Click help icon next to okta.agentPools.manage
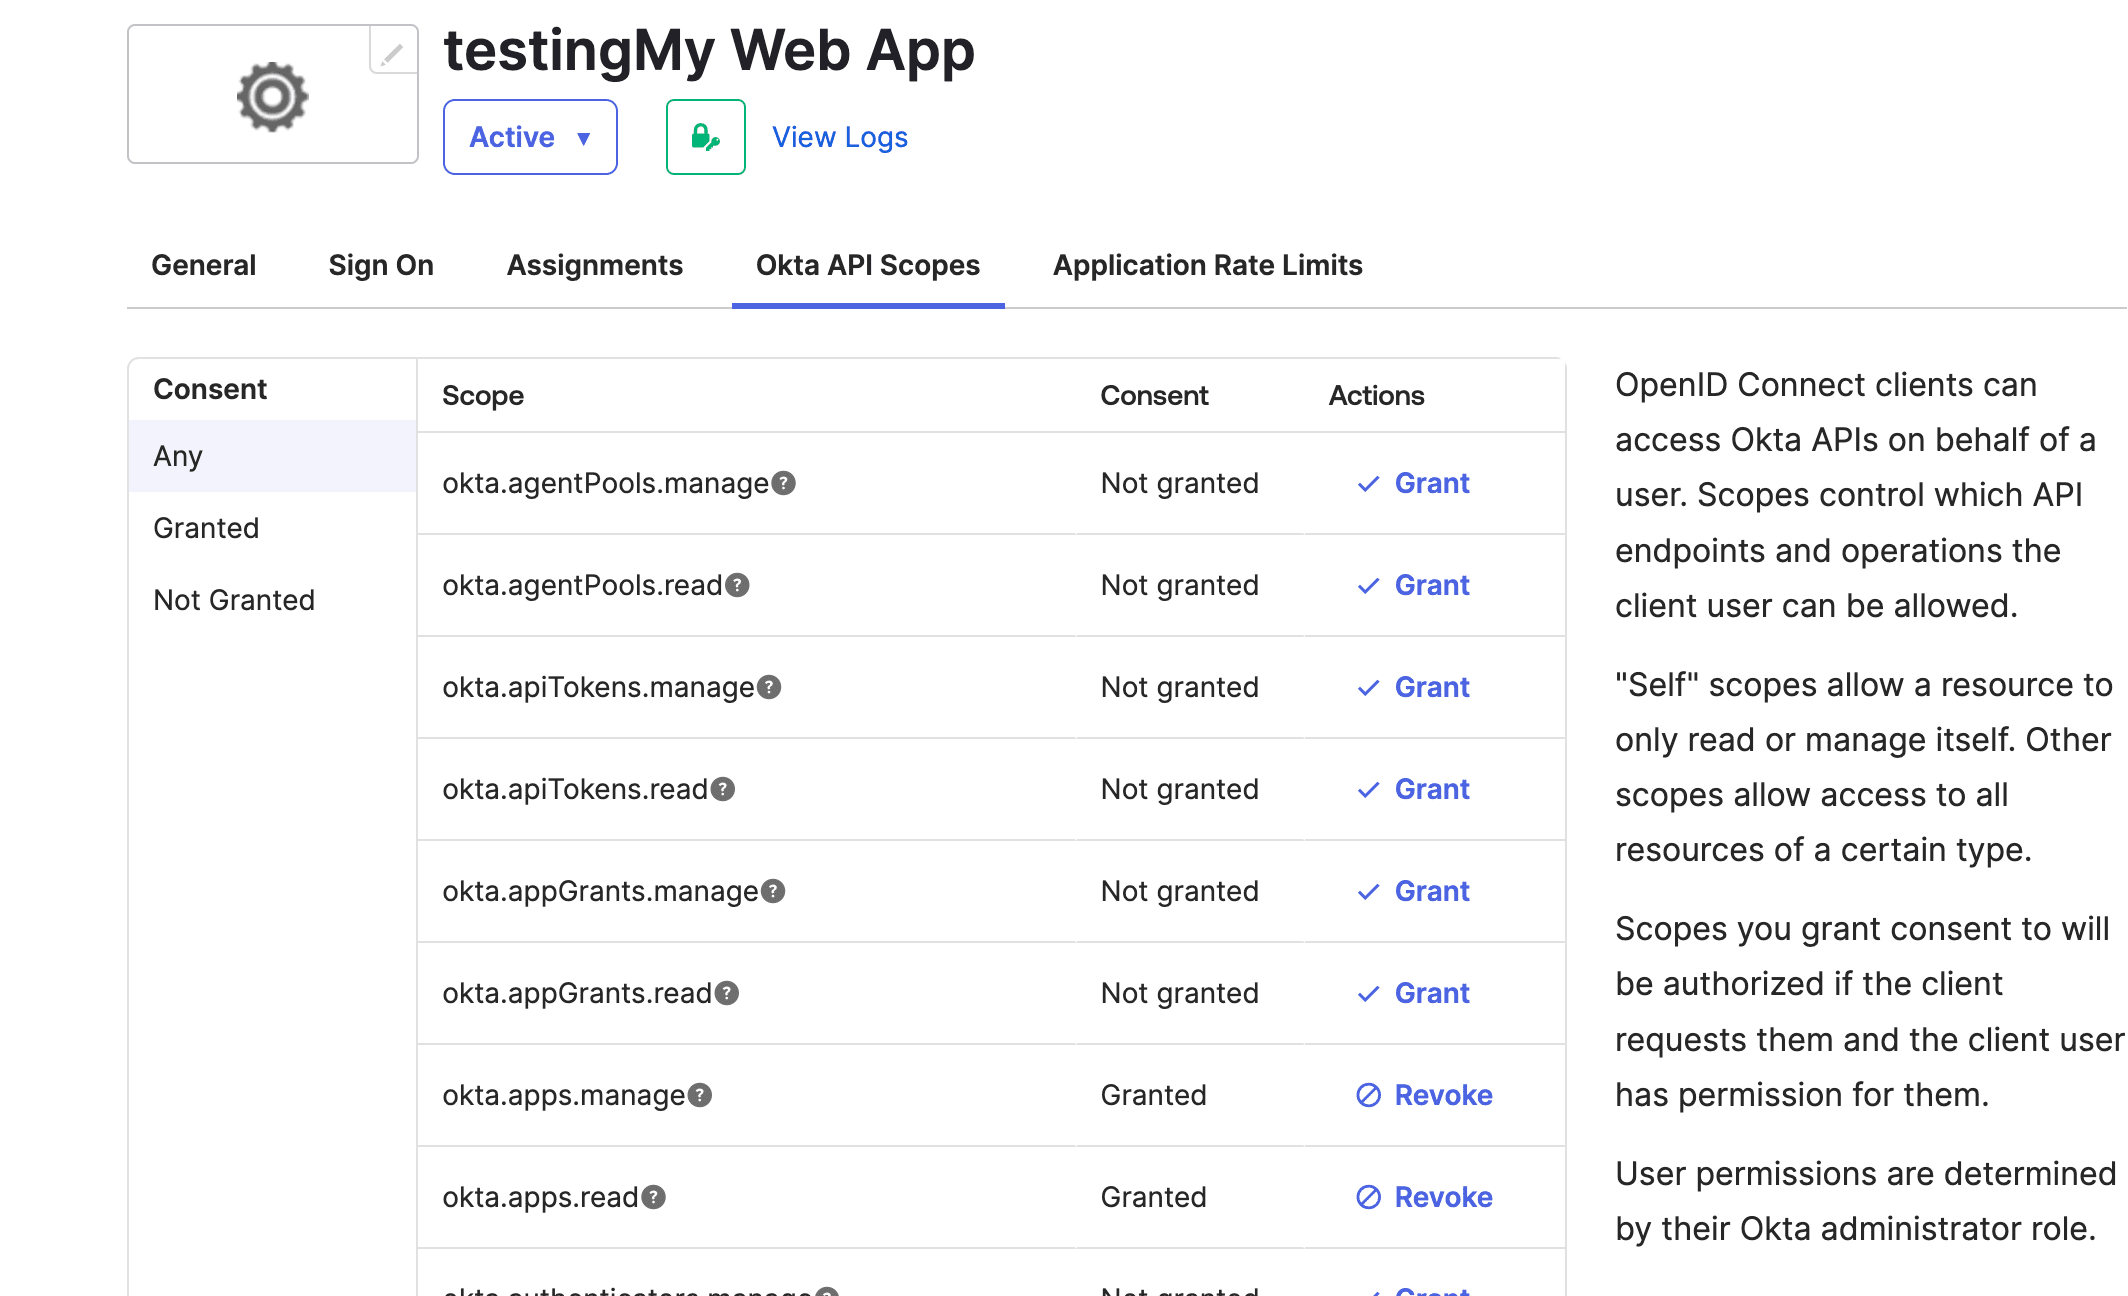Image resolution: width=2128 pixels, height=1296 pixels. [x=785, y=483]
